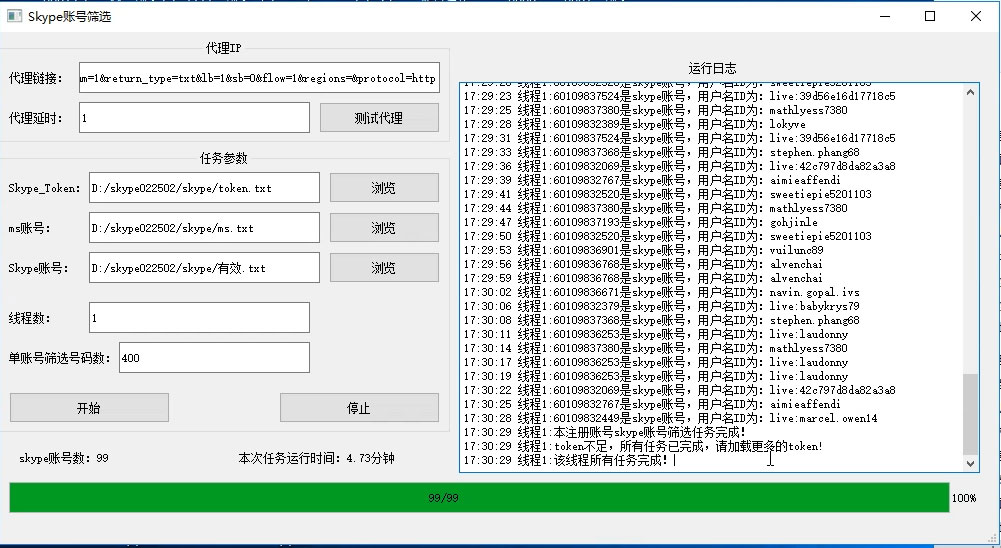Click the Skype账号筛选 window title icon
1001x548 pixels.
tap(14, 17)
